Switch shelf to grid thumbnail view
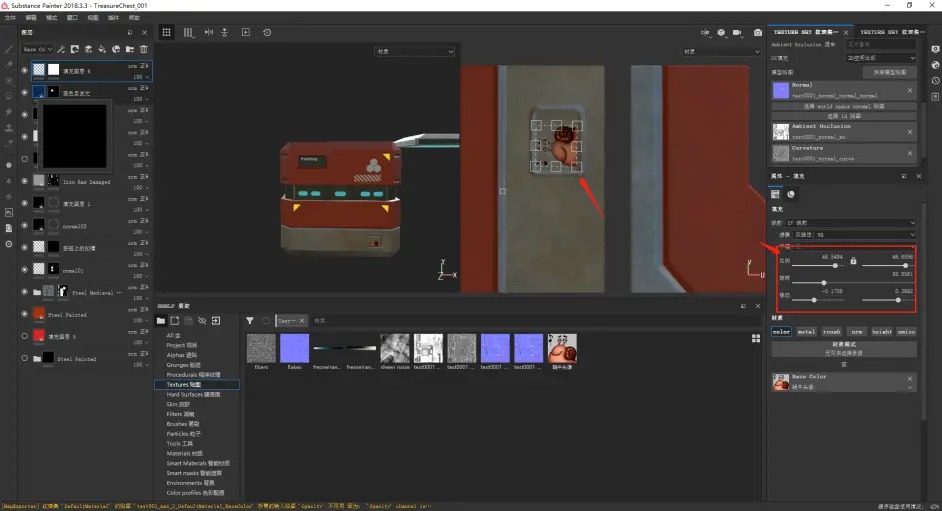 pos(756,339)
